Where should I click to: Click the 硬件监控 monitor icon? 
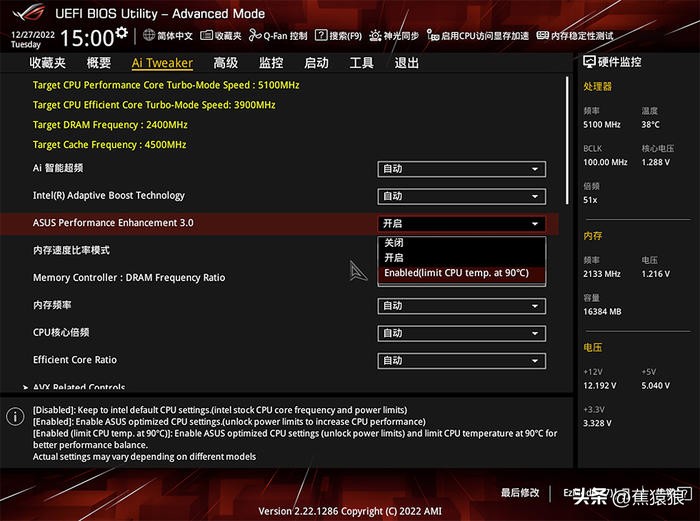(589, 62)
